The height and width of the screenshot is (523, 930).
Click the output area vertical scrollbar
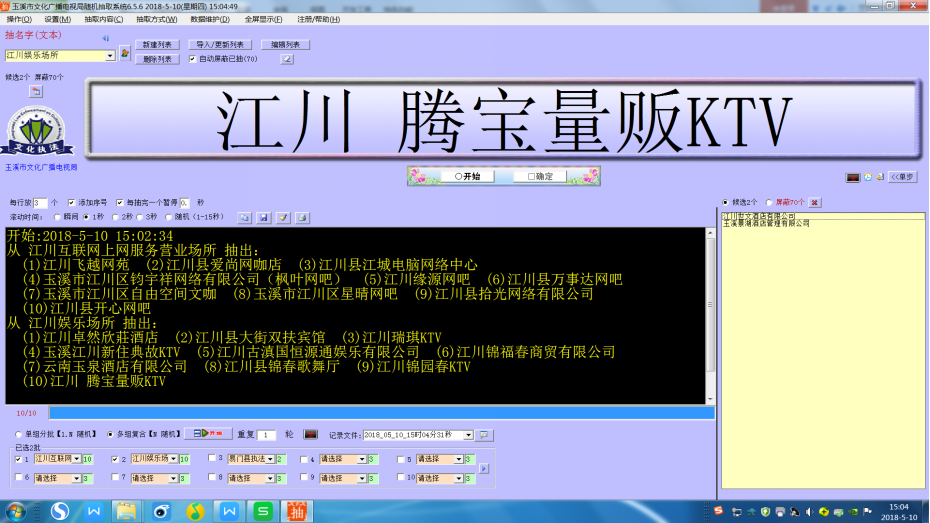[x=710, y=315]
